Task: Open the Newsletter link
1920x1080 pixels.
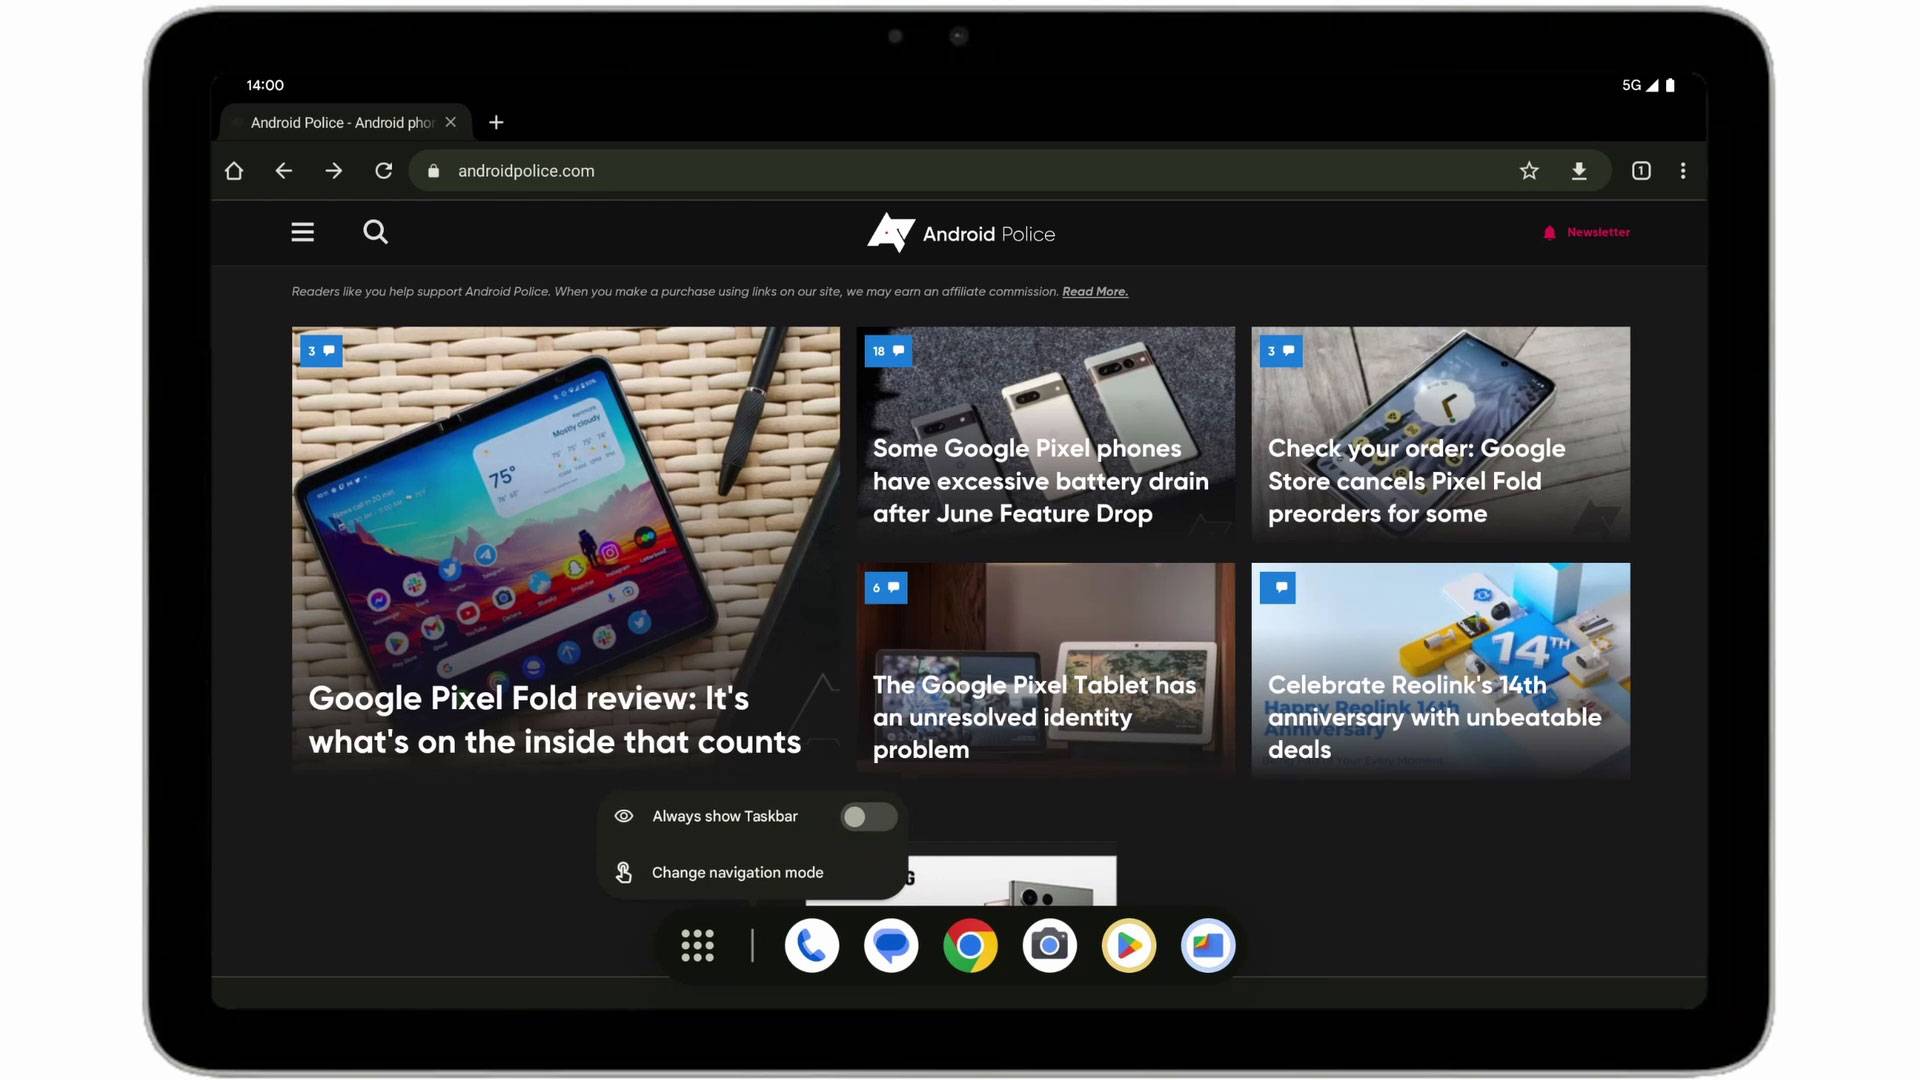Action: point(1587,232)
